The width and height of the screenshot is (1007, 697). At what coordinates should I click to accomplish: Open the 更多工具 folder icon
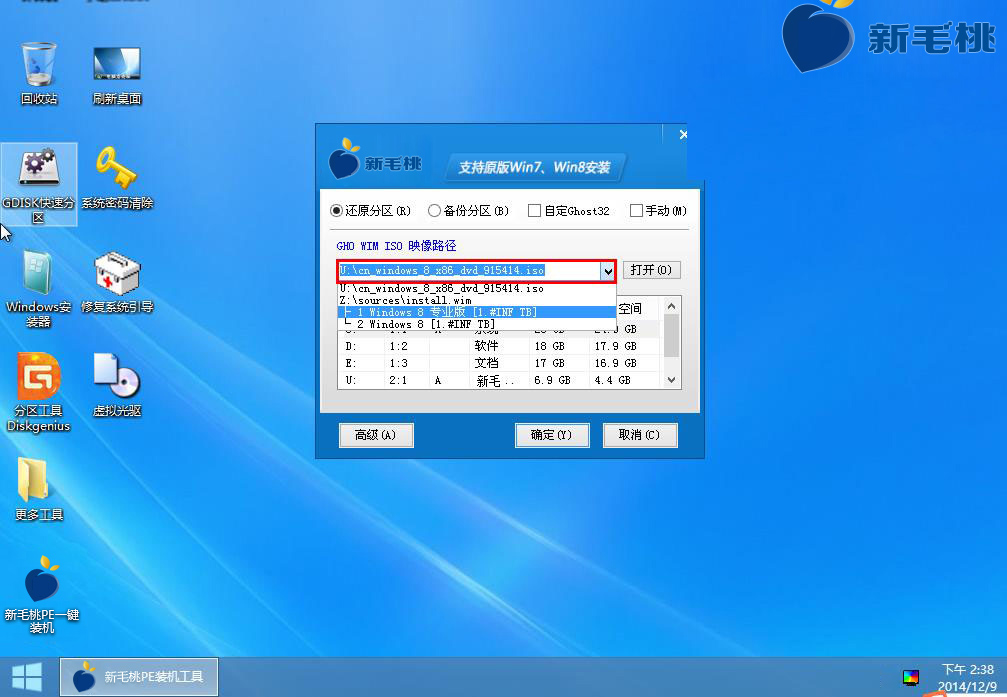click(39, 490)
